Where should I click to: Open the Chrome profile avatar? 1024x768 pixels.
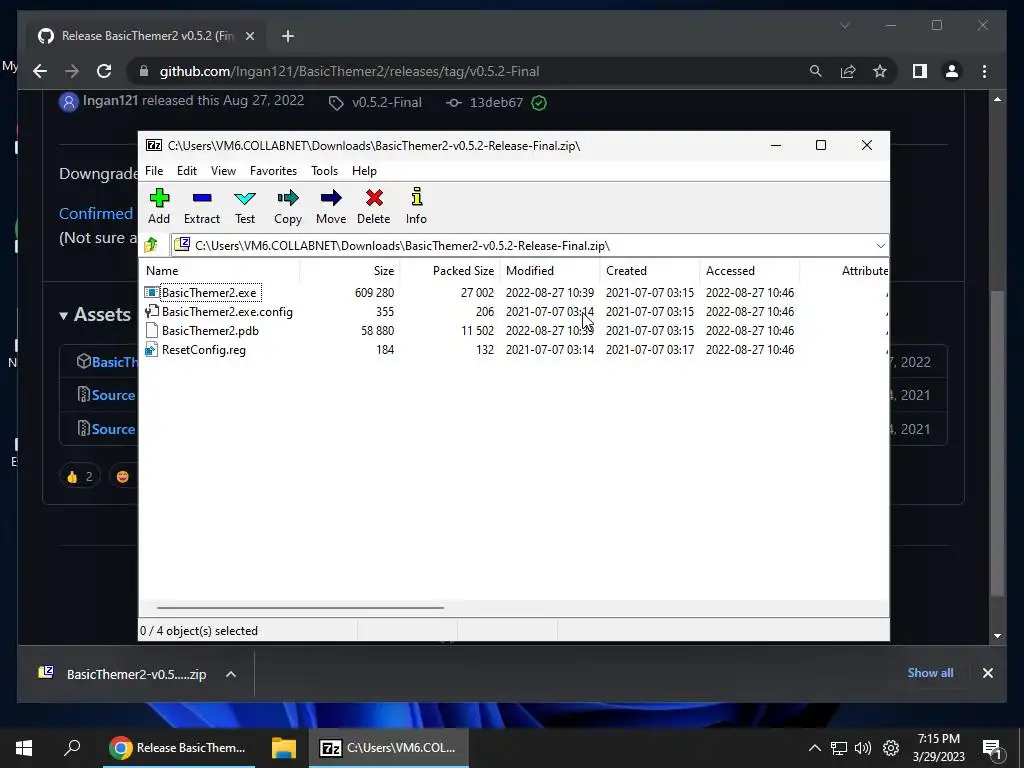[952, 71]
